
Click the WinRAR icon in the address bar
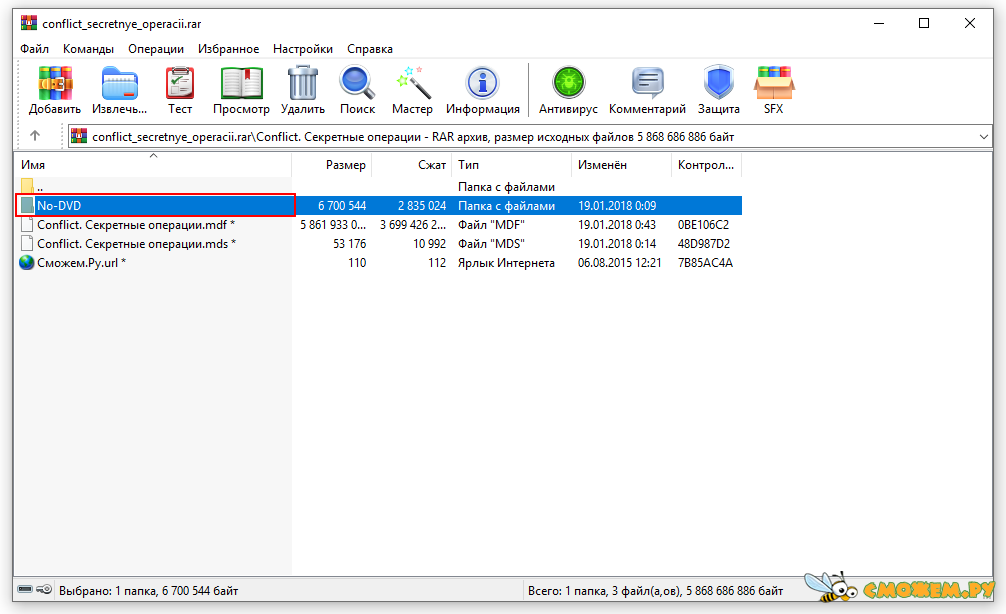click(79, 136)
